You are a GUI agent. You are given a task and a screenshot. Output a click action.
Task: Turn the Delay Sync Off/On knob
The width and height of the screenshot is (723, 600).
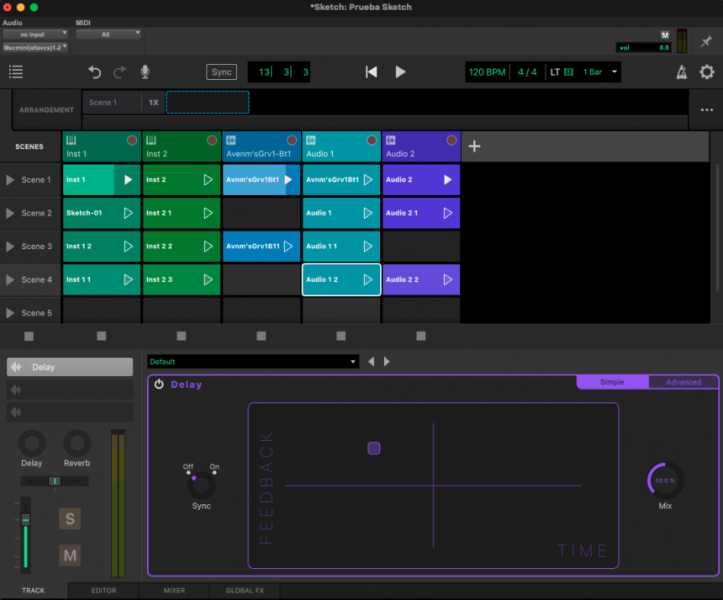(201, 485)
